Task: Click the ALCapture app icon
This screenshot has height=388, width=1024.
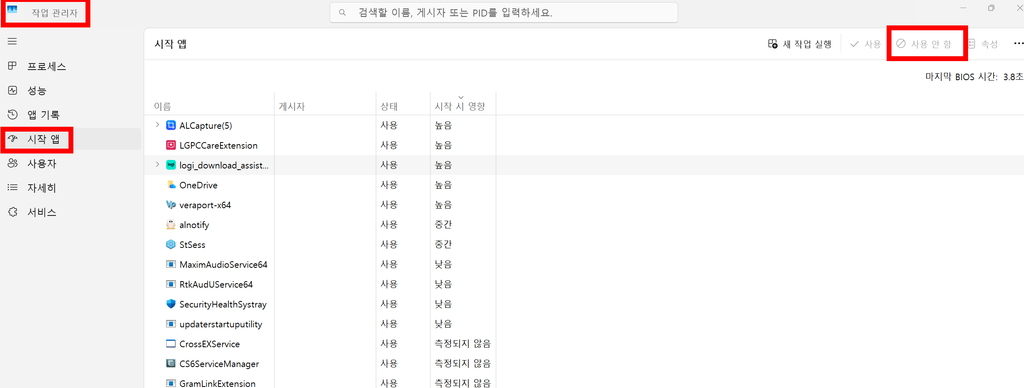Action: click(x=171, y=125)
